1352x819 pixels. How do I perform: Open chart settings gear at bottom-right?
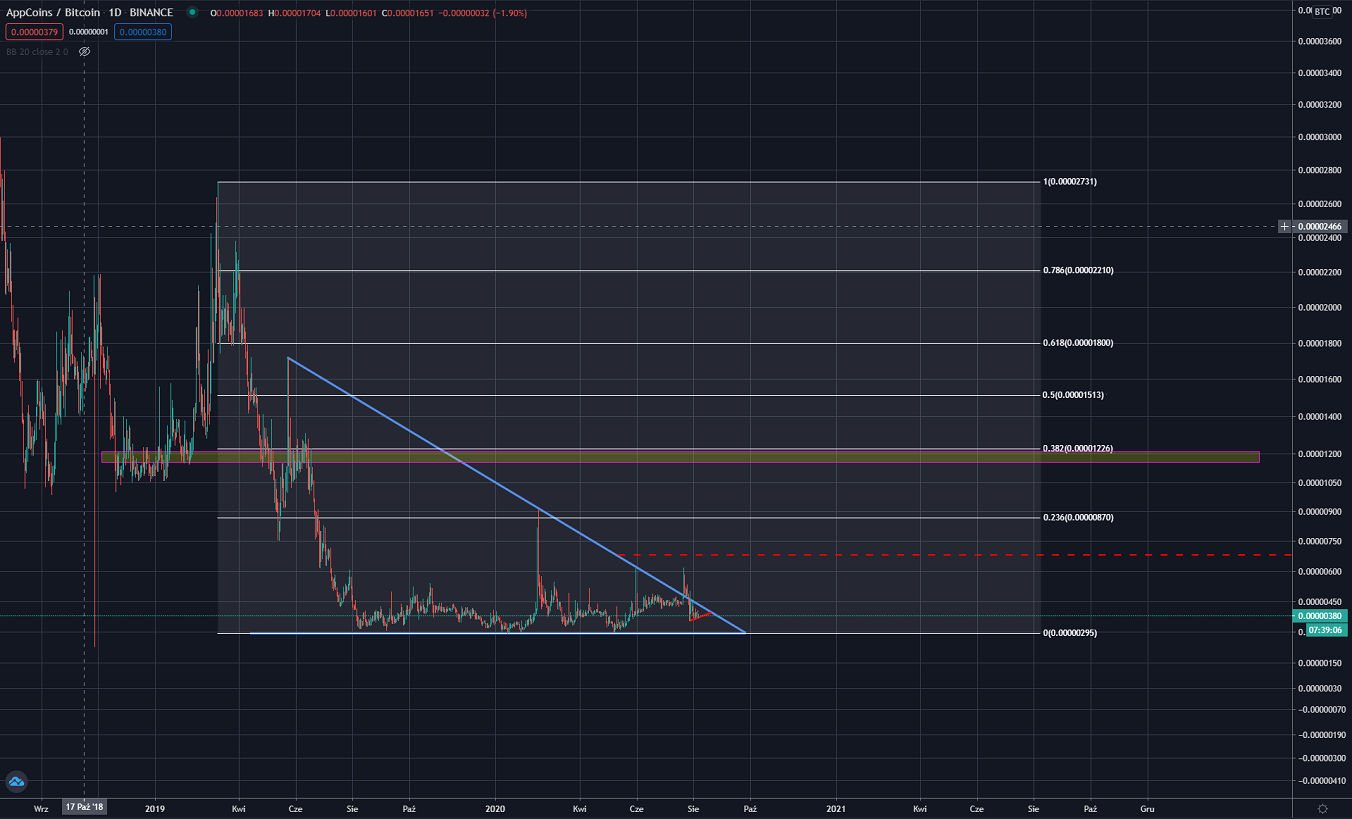coord(1322,808)
